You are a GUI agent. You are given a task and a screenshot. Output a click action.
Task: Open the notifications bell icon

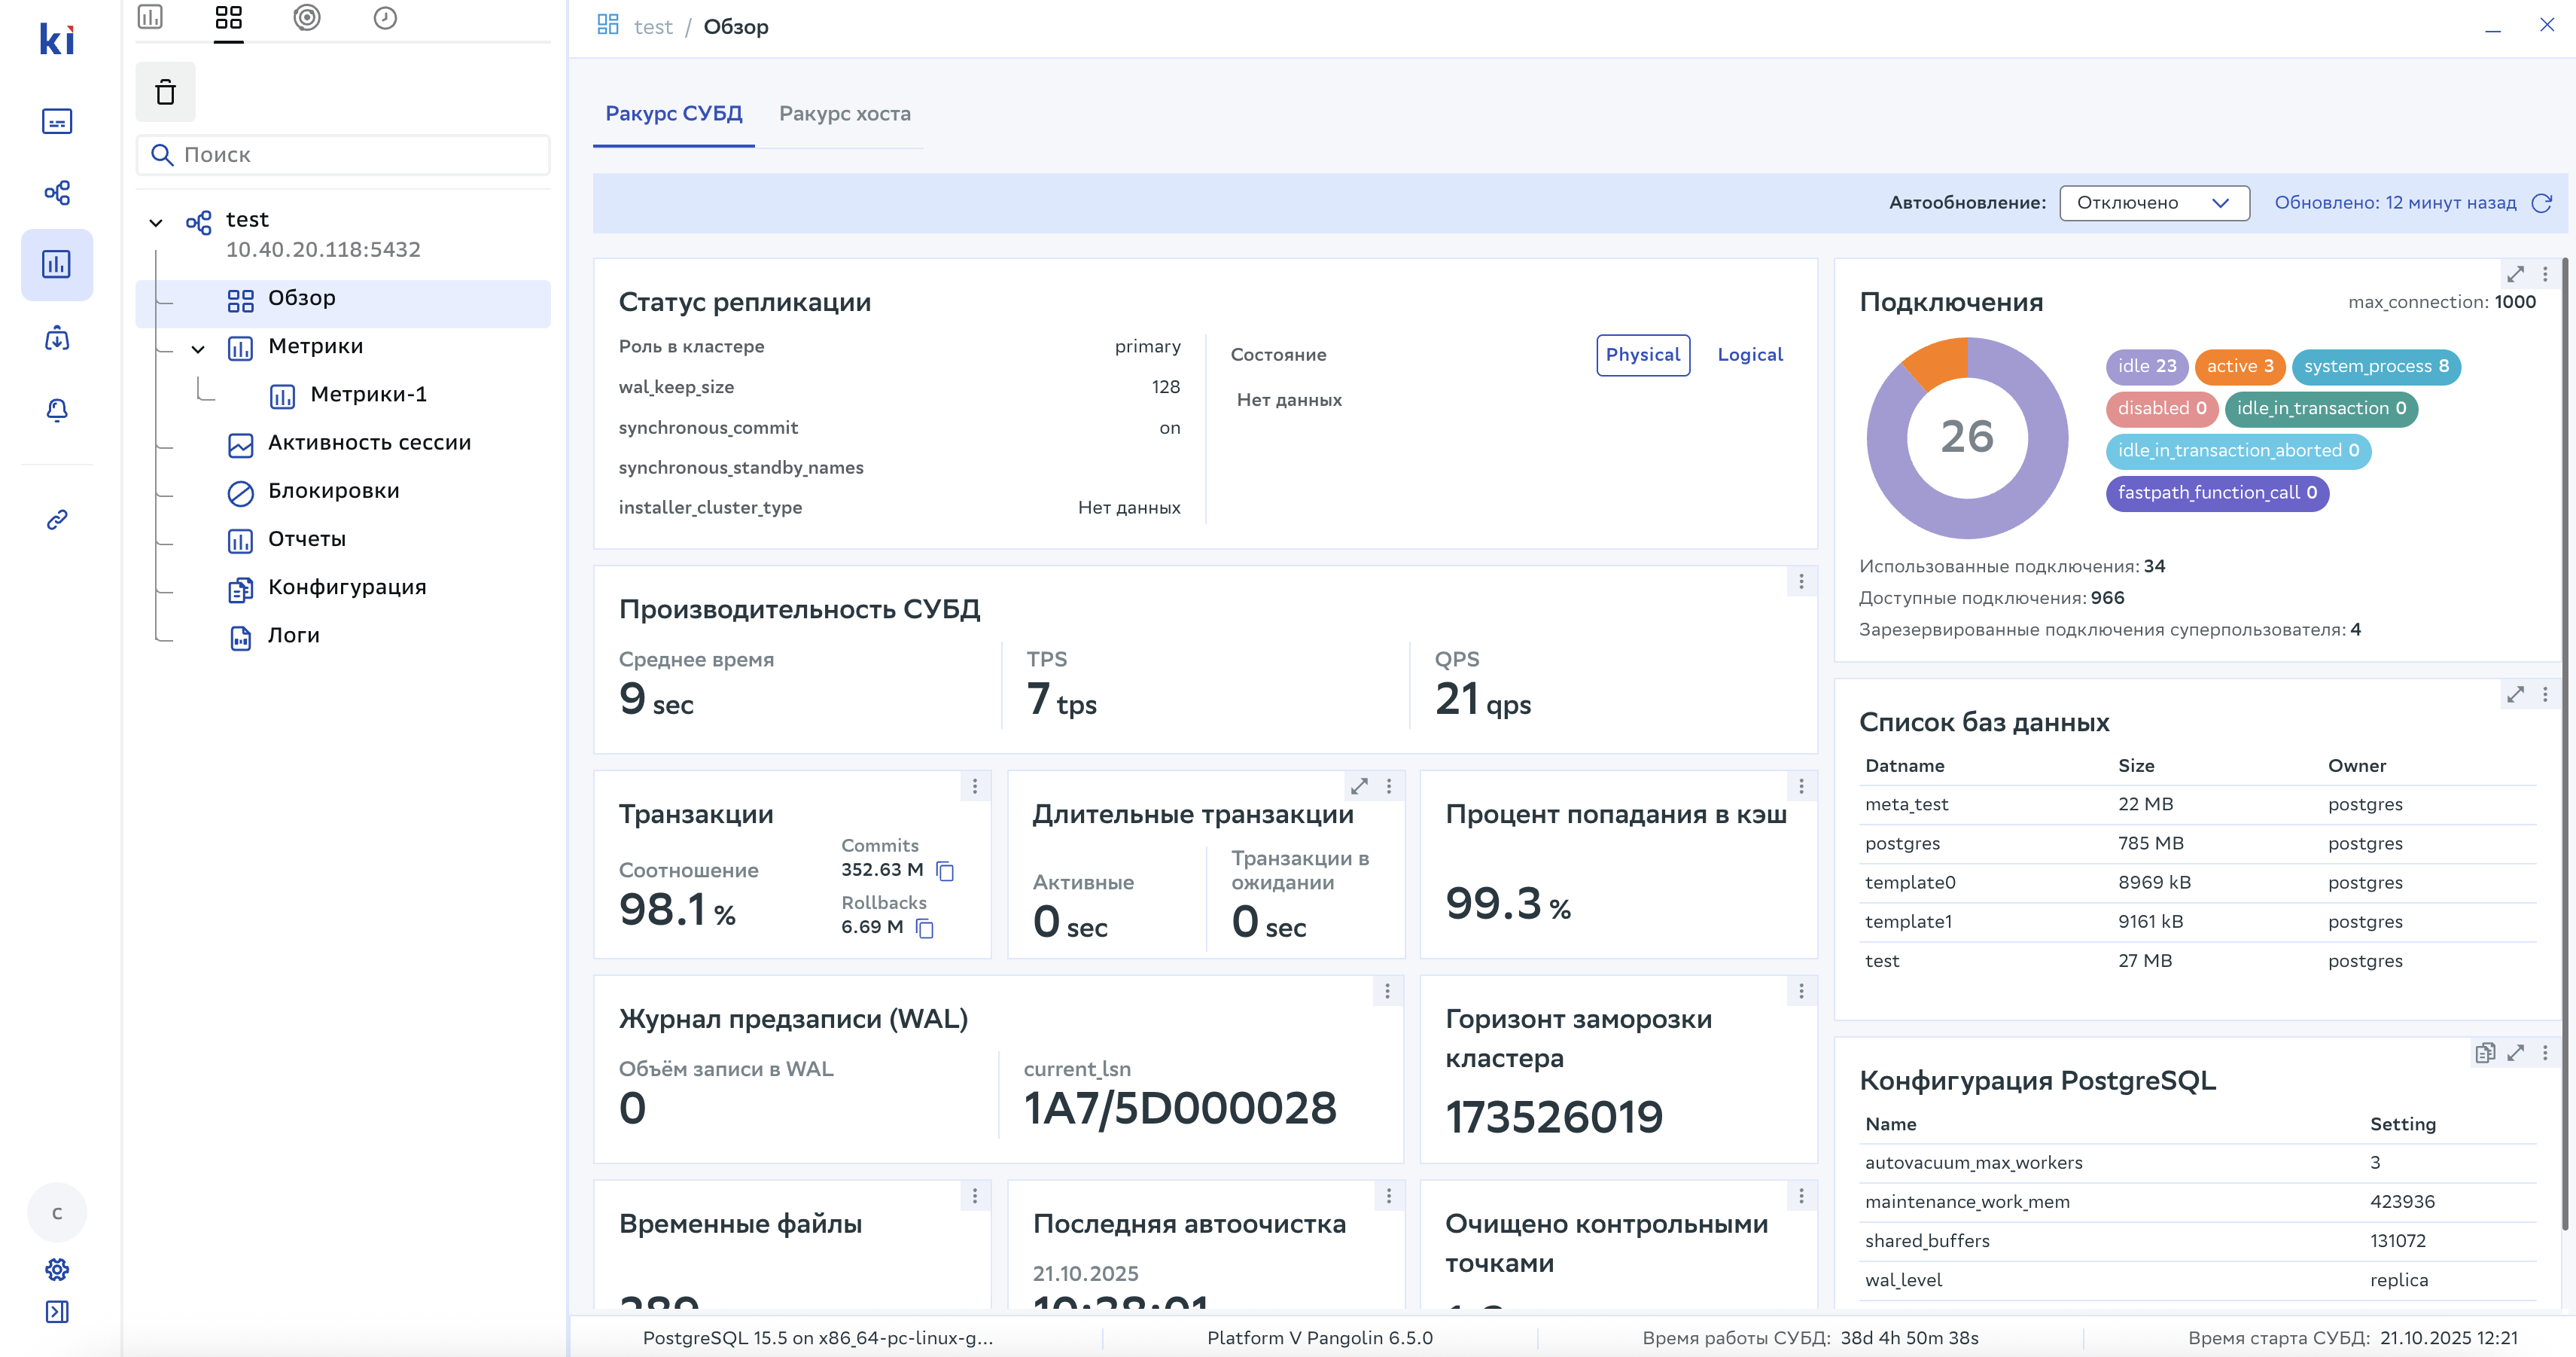coord(57,410)
